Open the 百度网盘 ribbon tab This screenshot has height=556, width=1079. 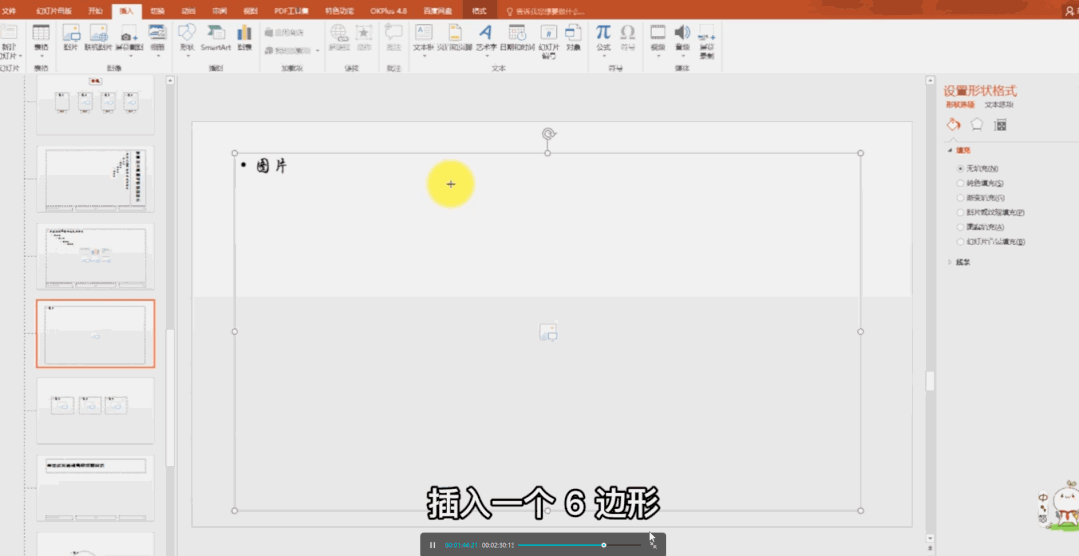pos(438,11)
